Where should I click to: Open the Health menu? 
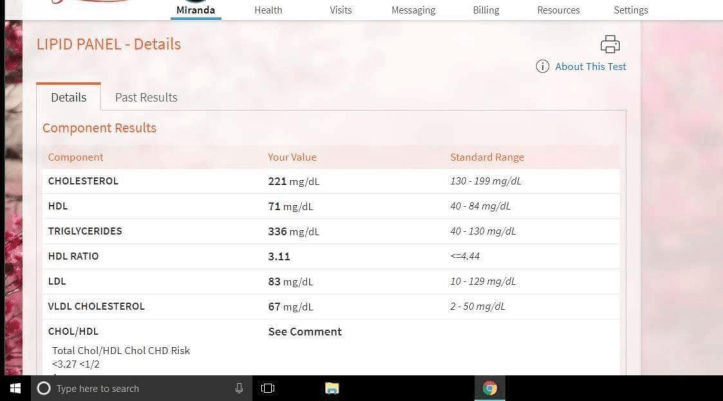[x=268, y=10]
